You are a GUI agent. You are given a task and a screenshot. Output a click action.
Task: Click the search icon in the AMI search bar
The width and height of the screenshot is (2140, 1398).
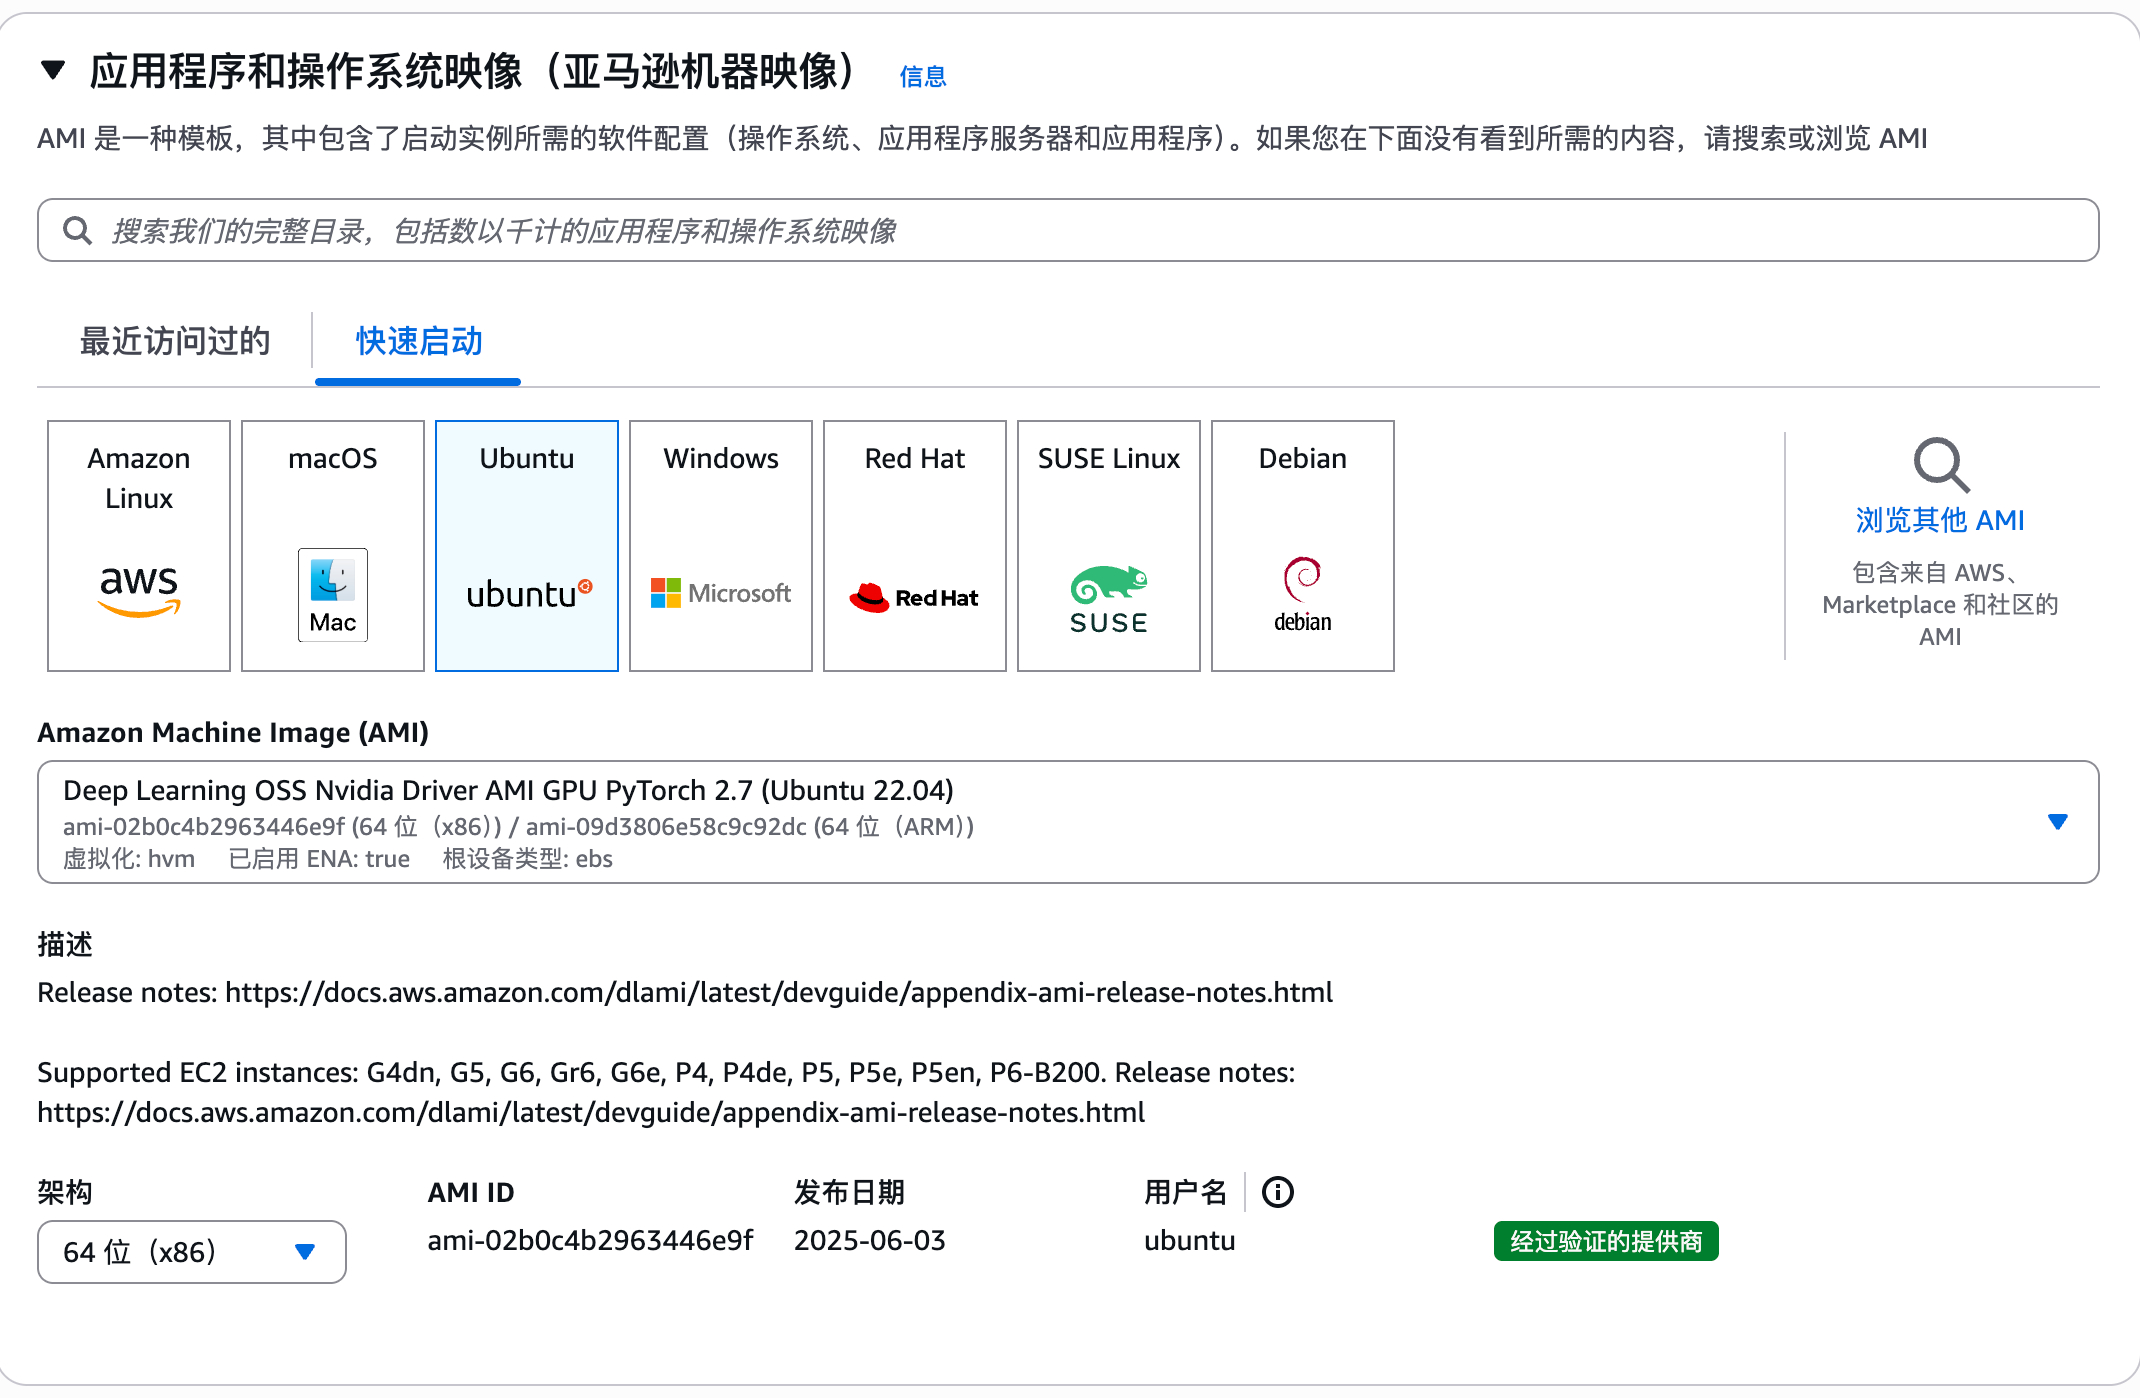pyautogui.click(x=77, y=231)
